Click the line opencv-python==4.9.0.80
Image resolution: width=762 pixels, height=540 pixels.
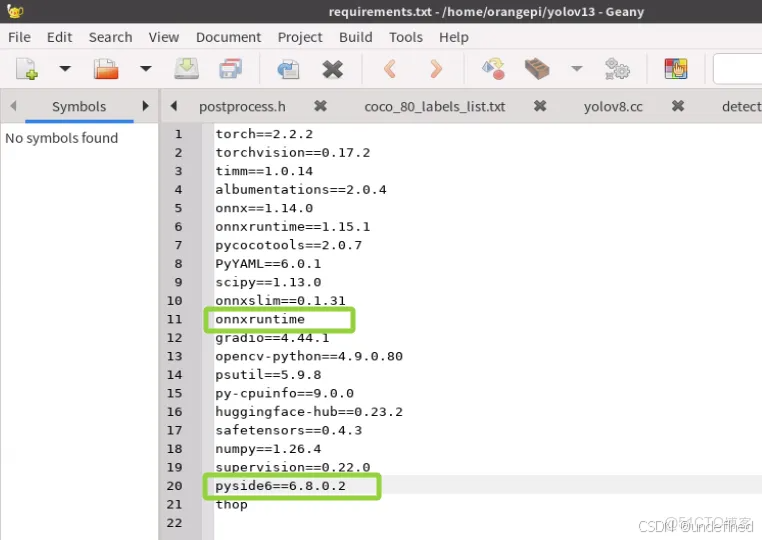309,356
